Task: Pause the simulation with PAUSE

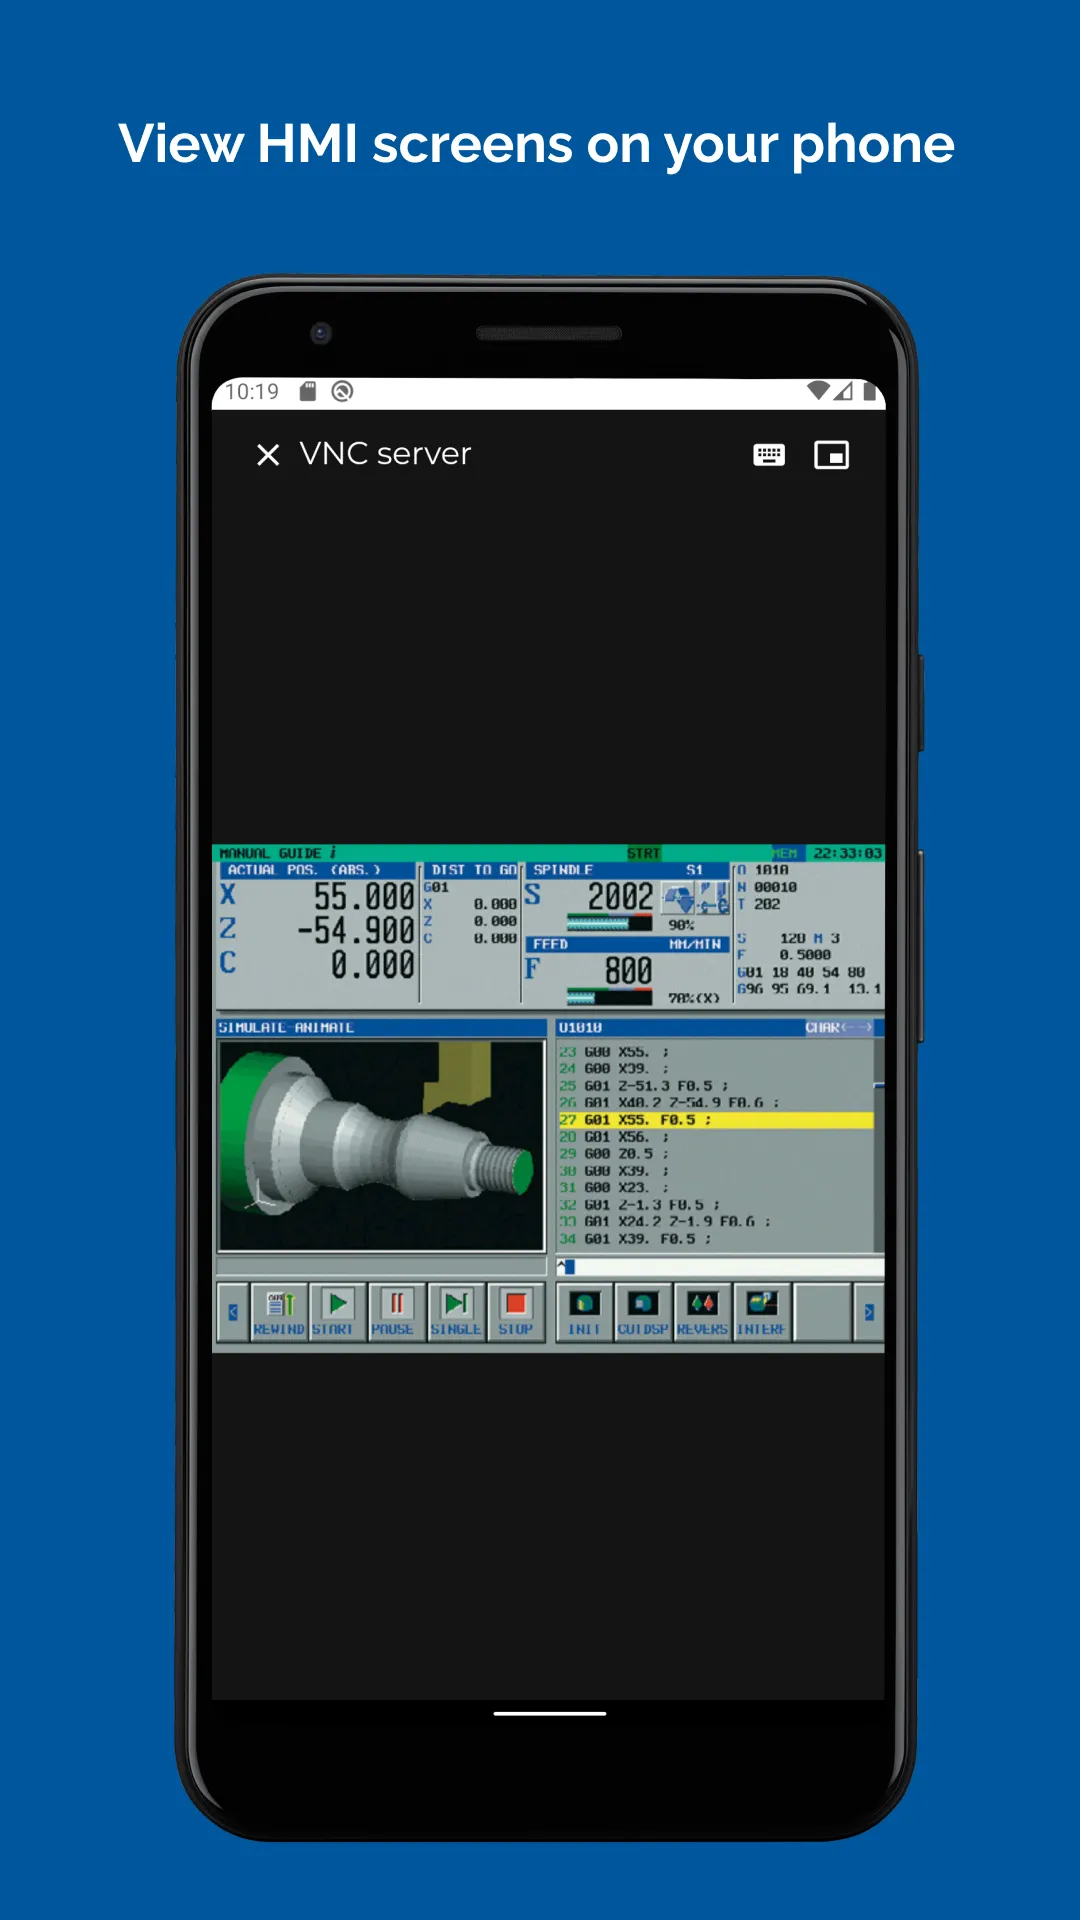Action: 396,1312
